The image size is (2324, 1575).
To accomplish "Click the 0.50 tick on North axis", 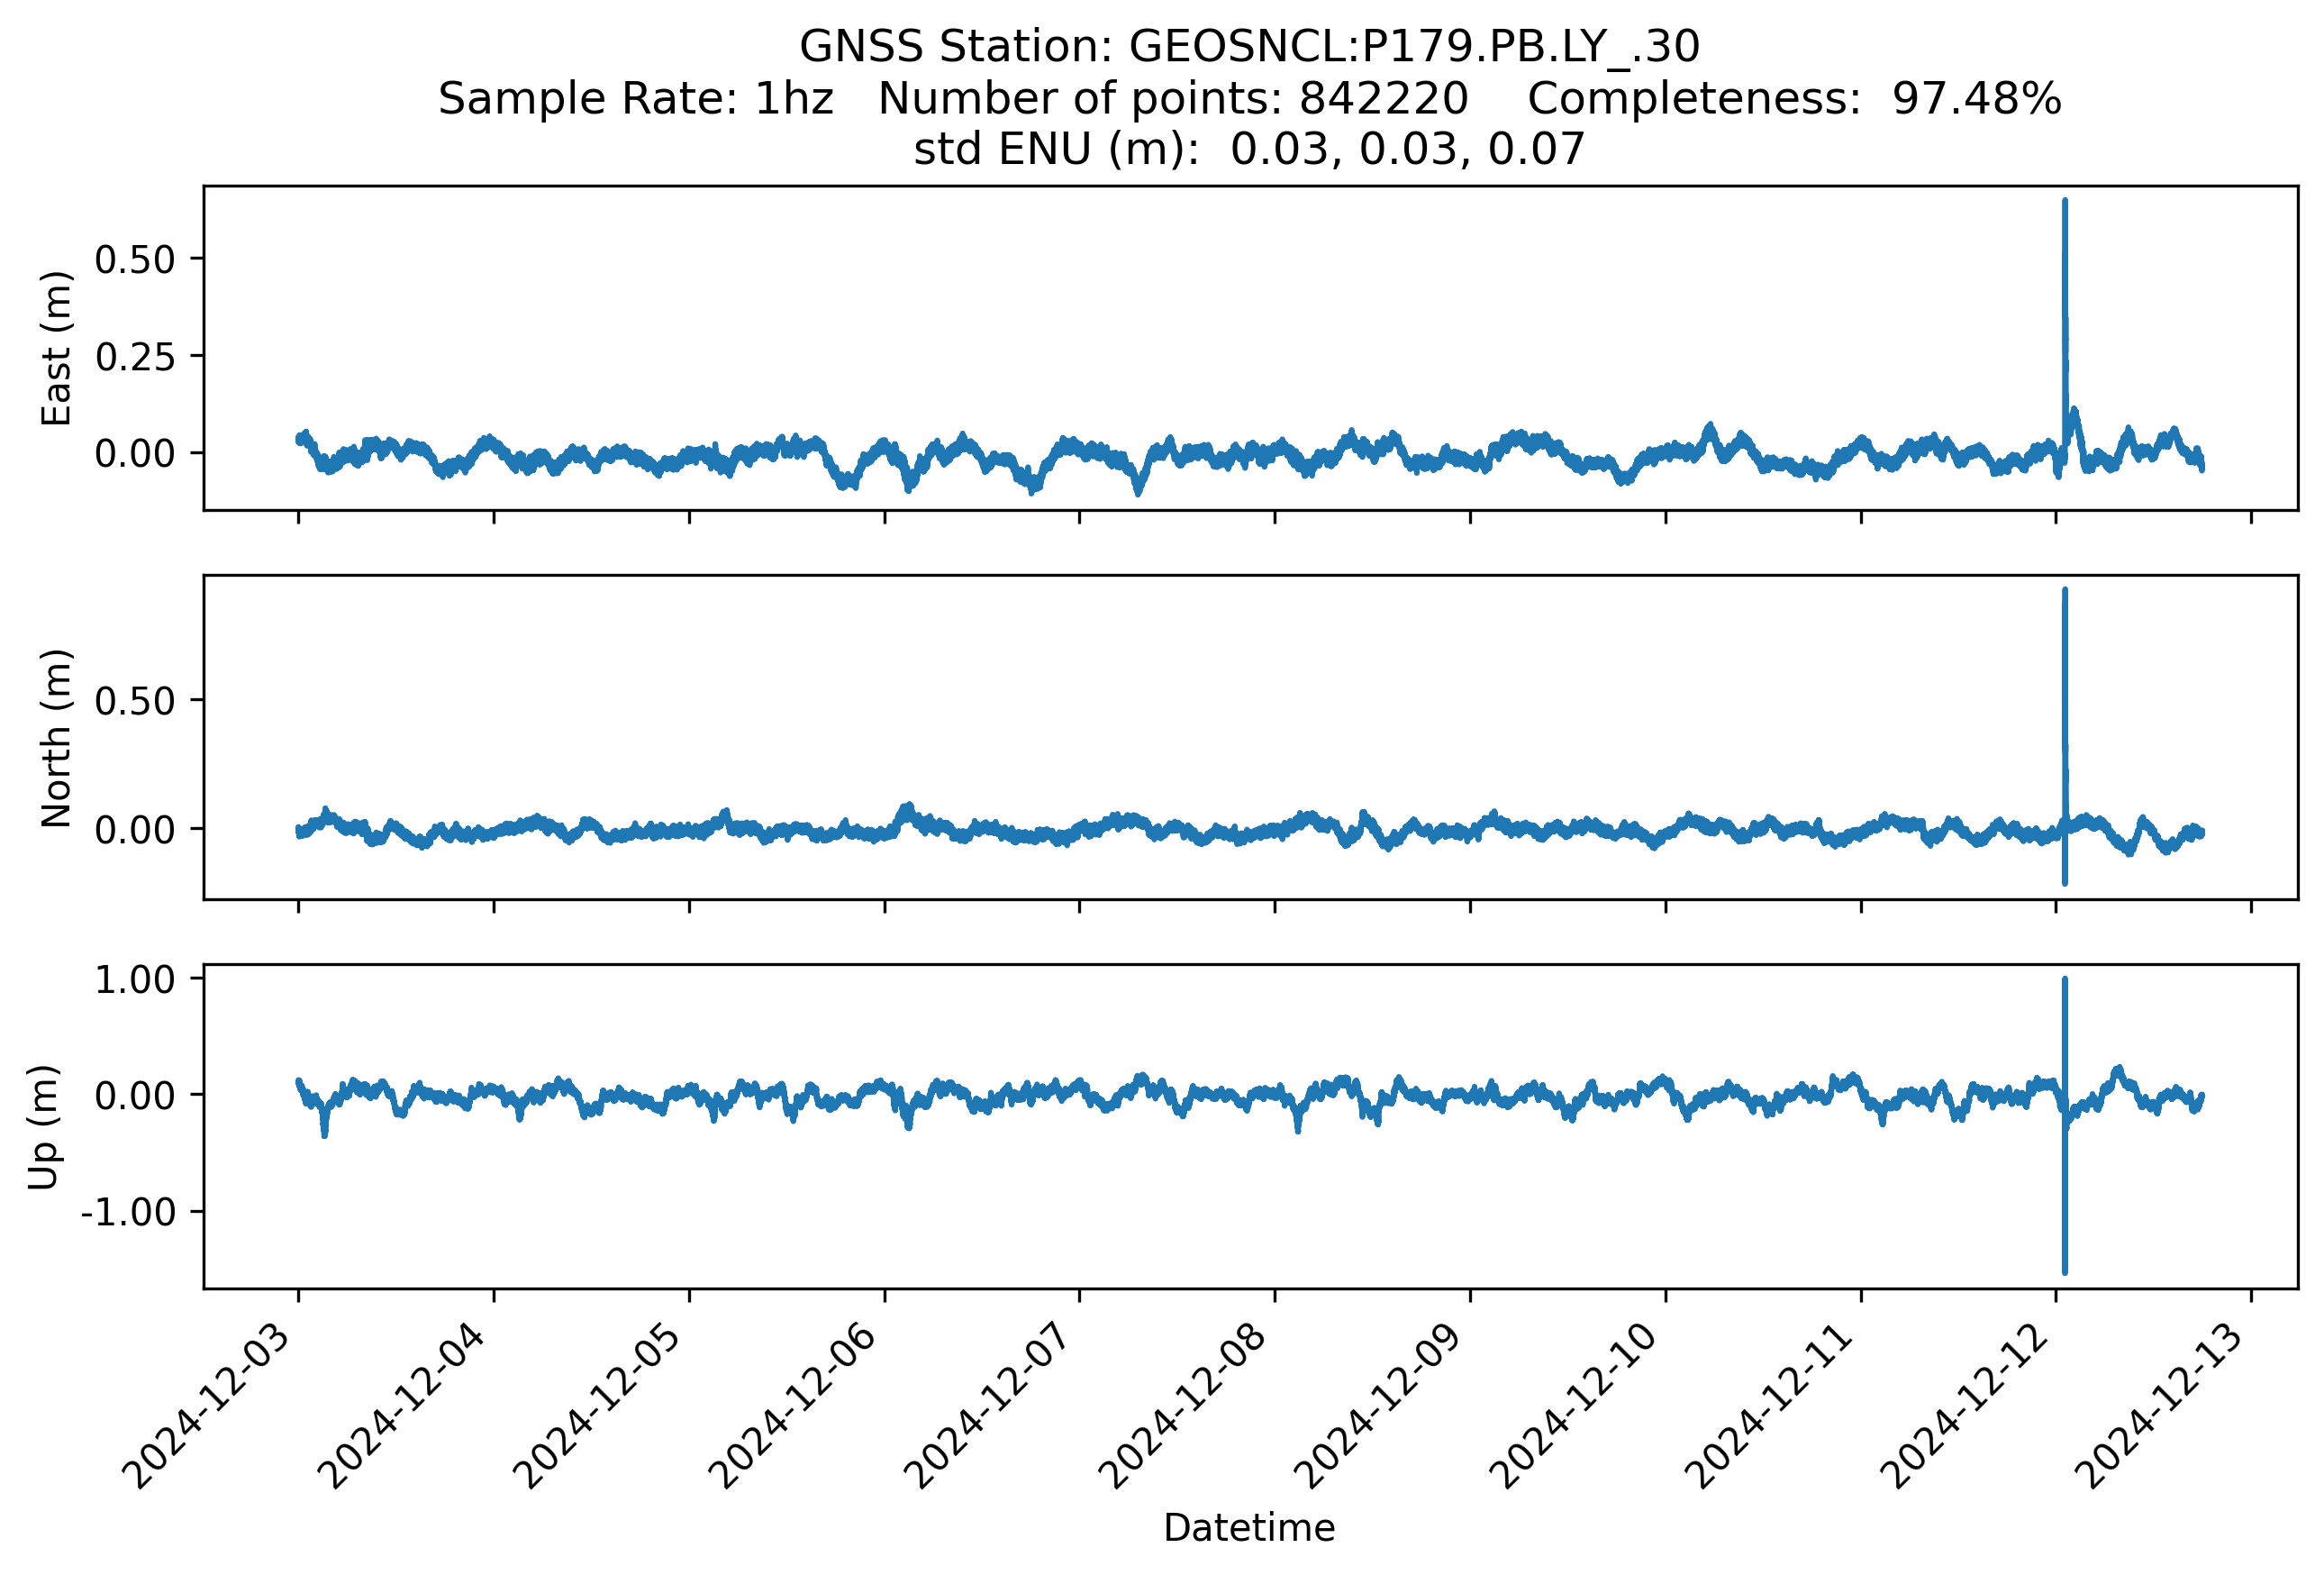I will coord(135,701).
